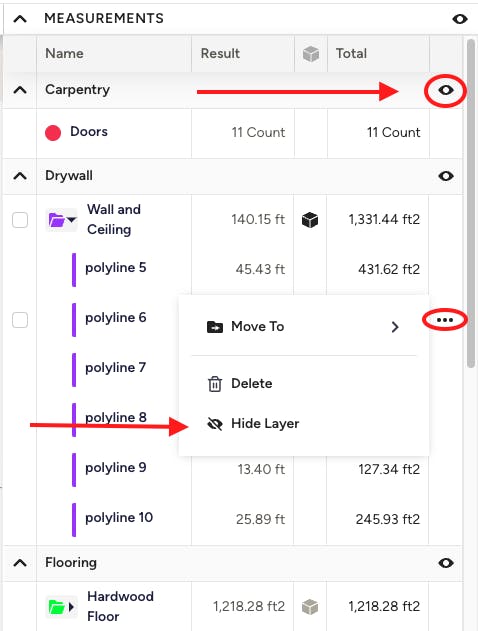Collapse the Measurements panel chevron
The height and width of the screenshot is (631, 478).
(x=20, y=19)
